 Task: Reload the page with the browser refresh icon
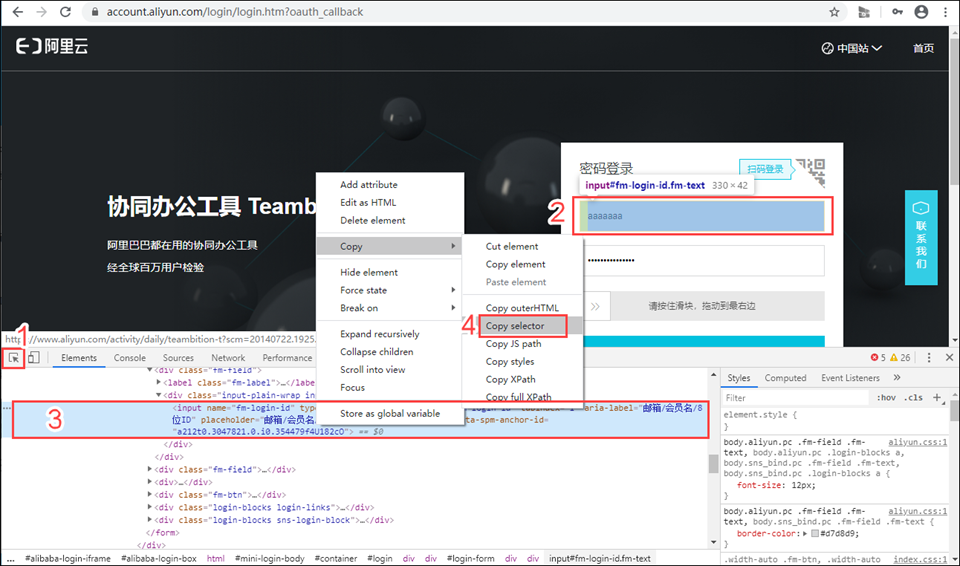click(x=66, y=12)
